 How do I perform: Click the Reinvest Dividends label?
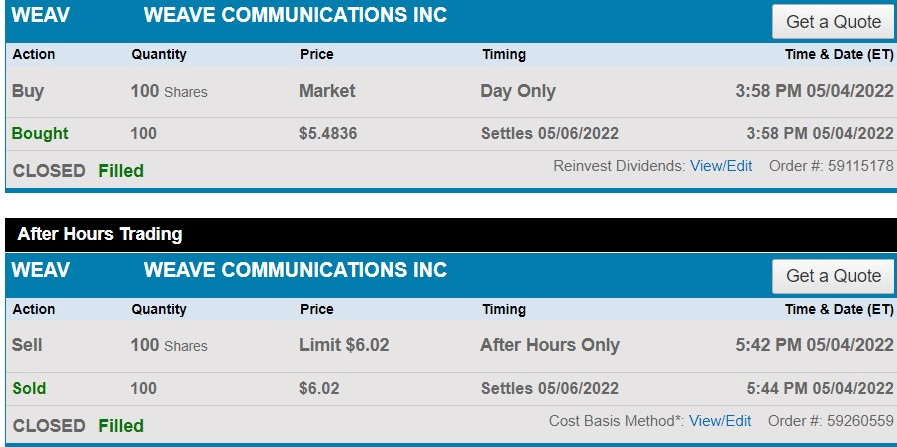click(619, 166)
